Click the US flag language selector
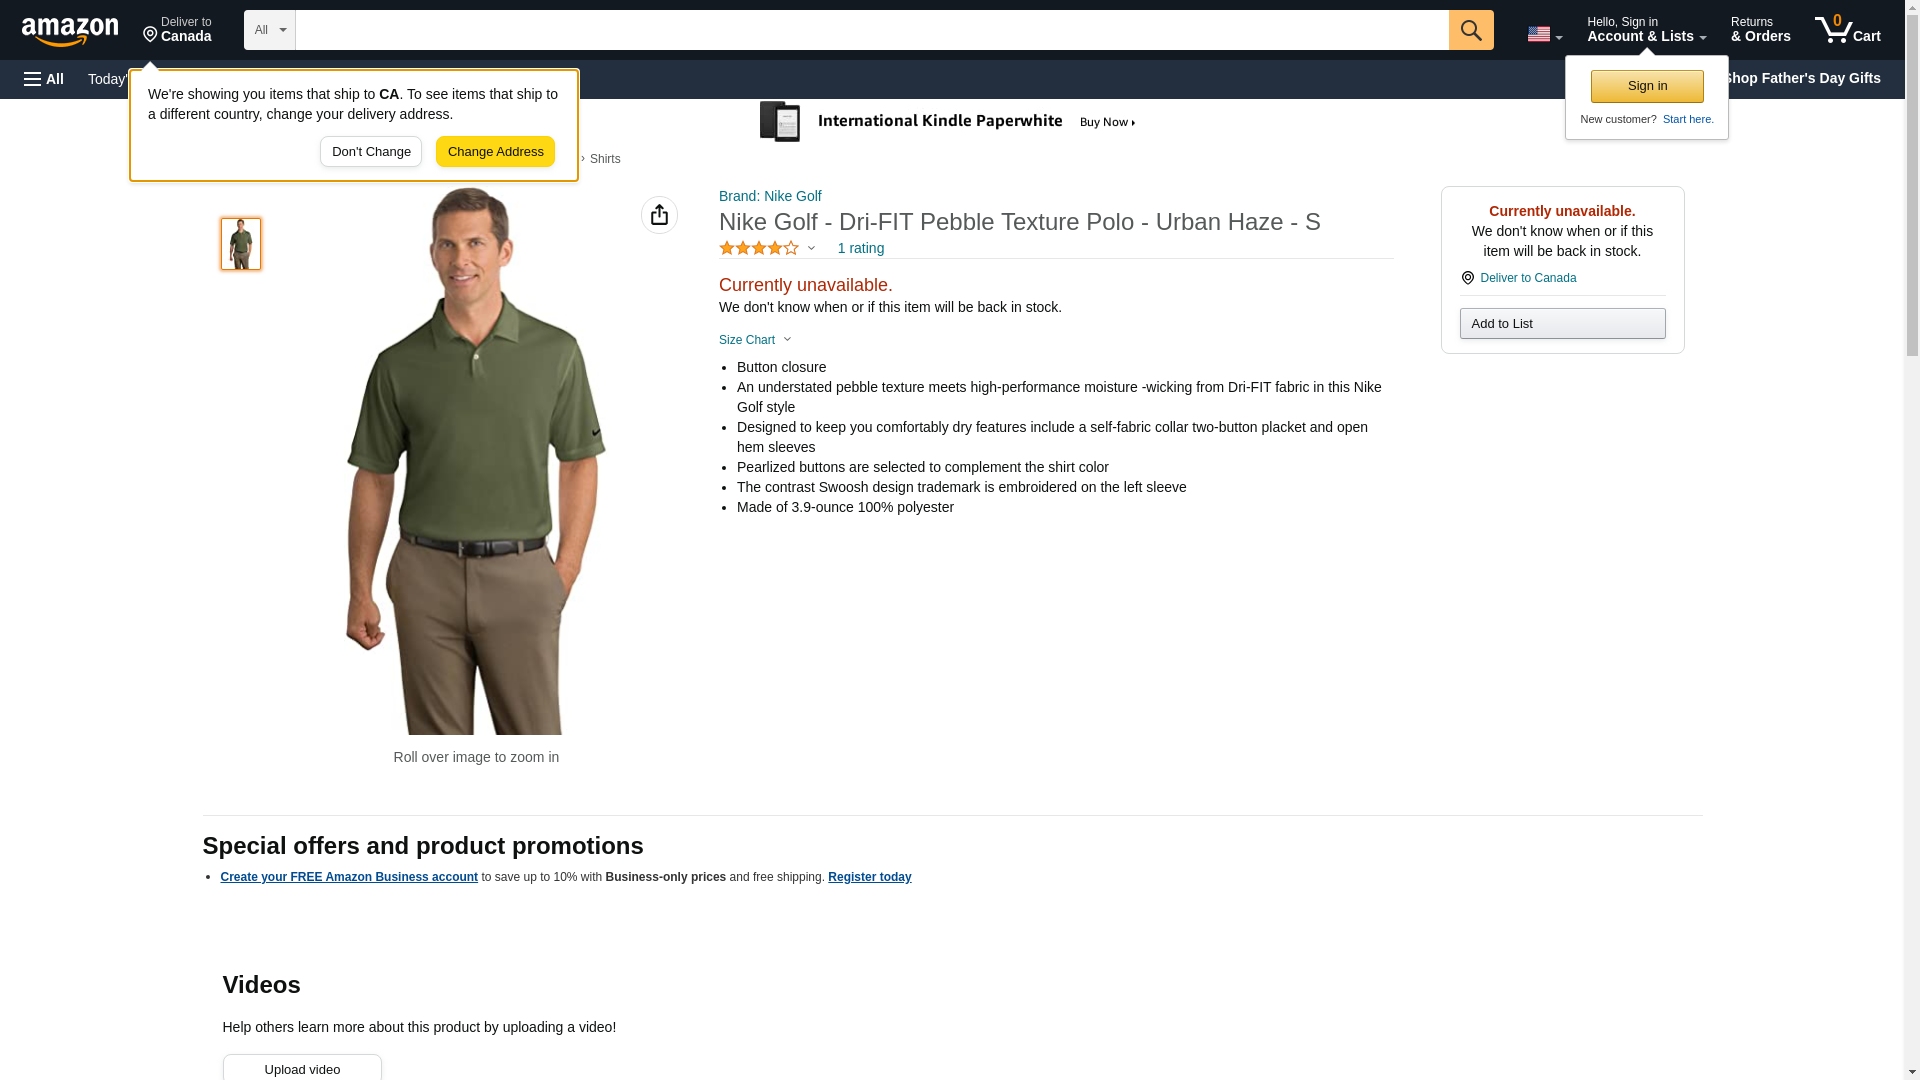Screen dimensions: 1920x1080 [x=1543, y=34]
